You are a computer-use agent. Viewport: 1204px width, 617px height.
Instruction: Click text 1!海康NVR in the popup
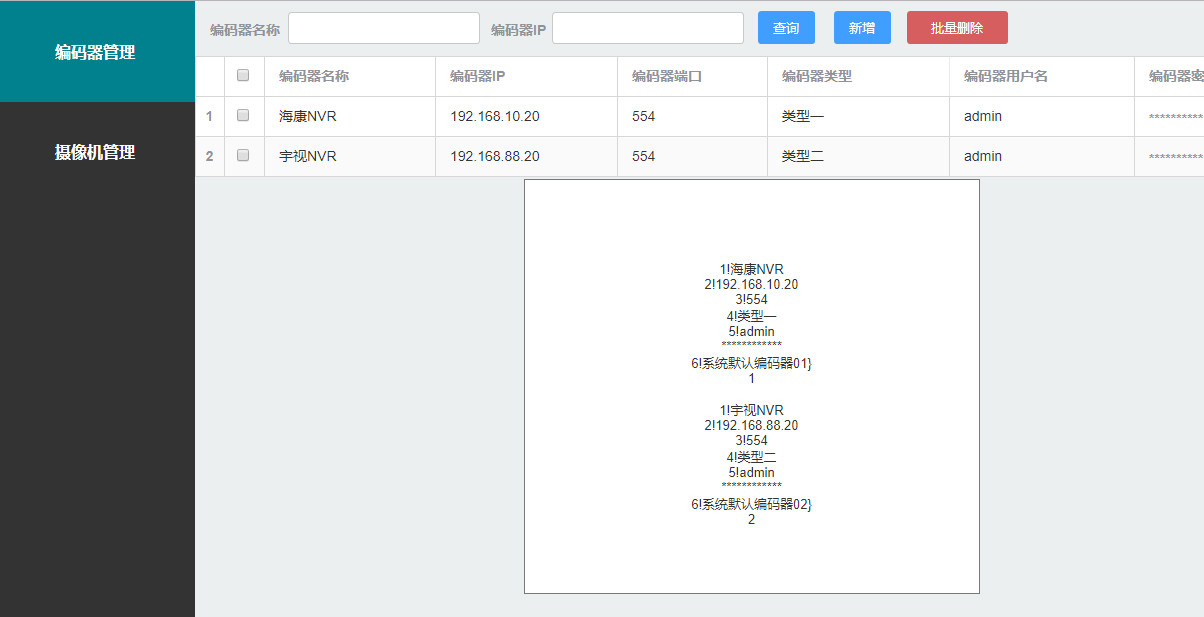(x=751, y=269)
